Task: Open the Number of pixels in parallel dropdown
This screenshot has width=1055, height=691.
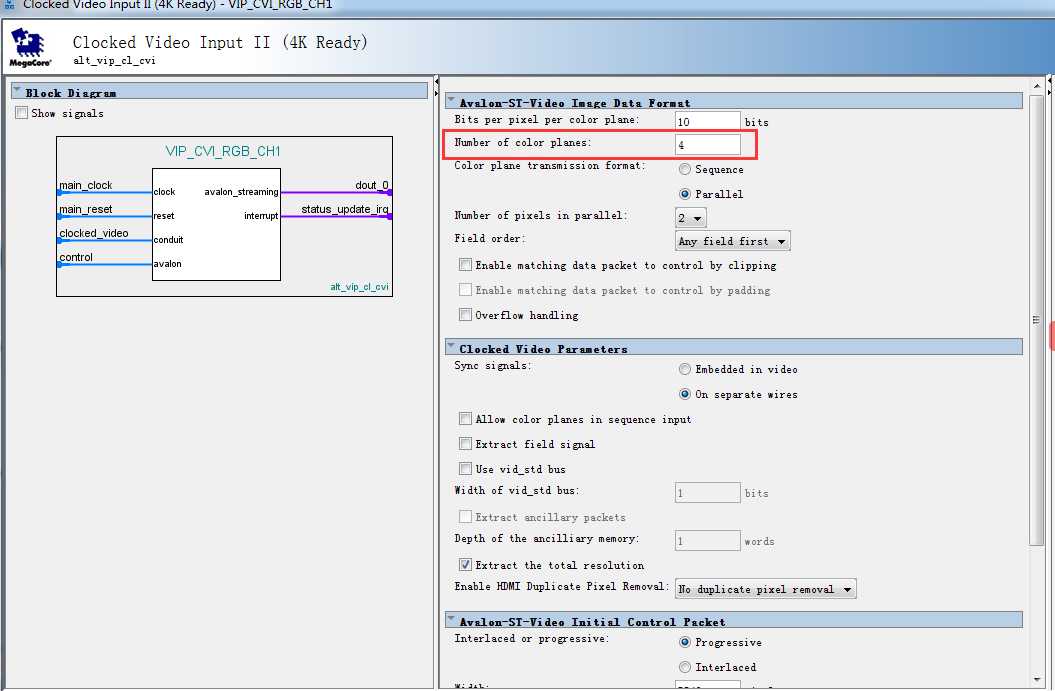Action: pyautogui.click(x=690, y=217)
